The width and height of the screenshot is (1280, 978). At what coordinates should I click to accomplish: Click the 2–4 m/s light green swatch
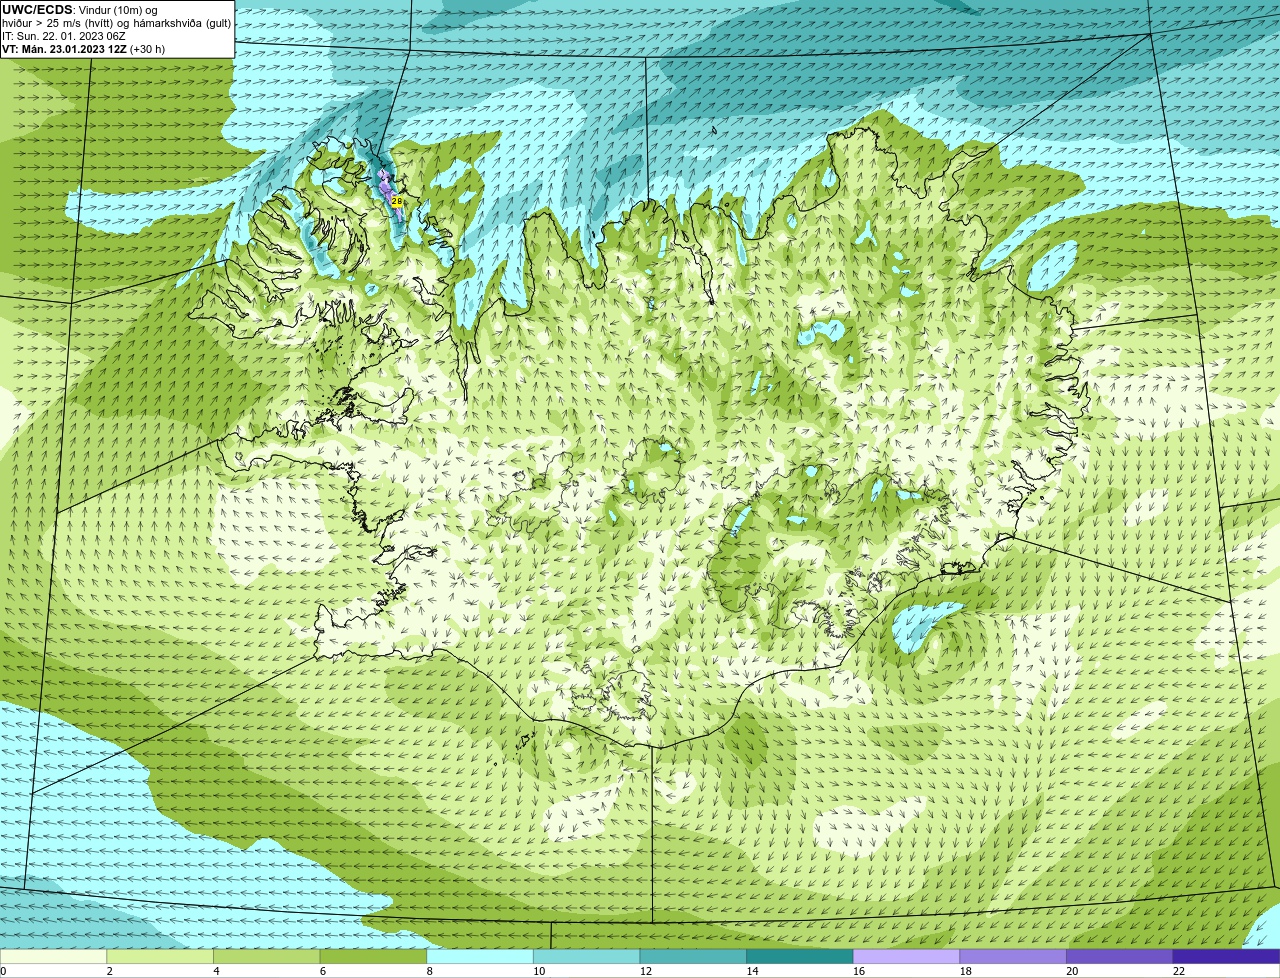[x=160, y=956]
